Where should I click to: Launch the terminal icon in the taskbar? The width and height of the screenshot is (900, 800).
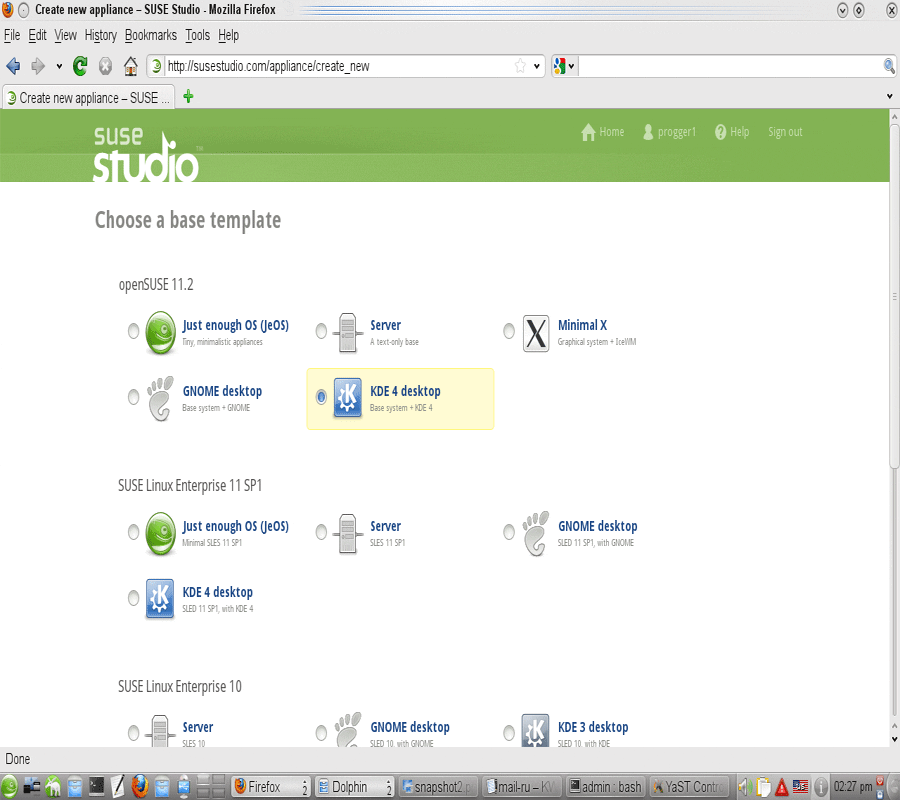click(96, 786)
